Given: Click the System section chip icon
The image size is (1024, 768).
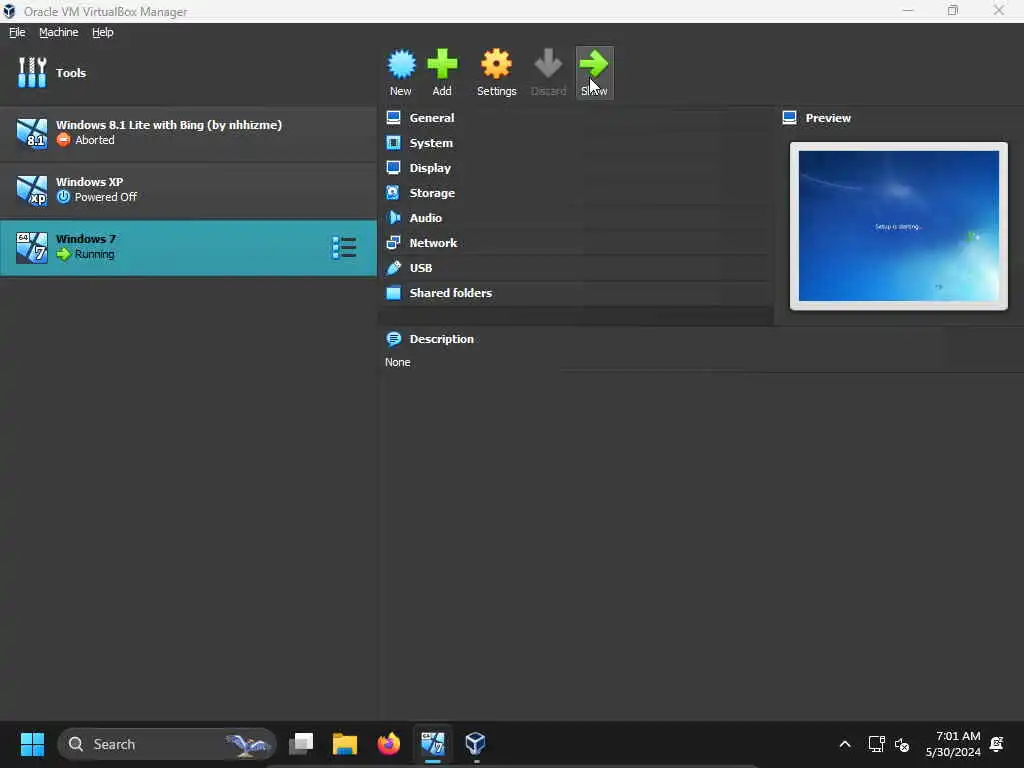Looking at the screenshot, I should pyautogui.click(x=393, y=142).
